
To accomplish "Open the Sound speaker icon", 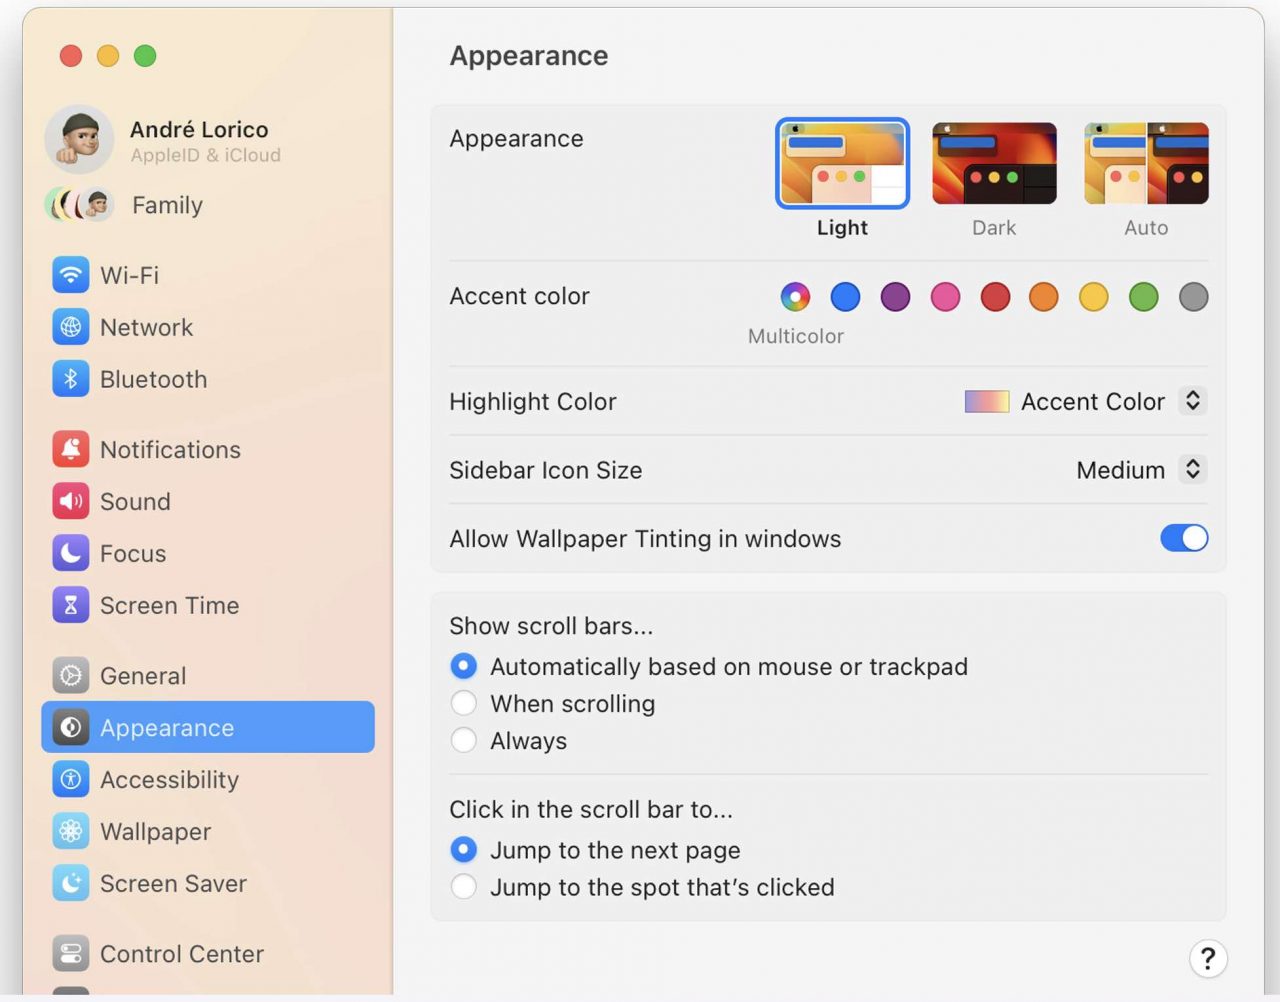I will (x=71, y=501).
